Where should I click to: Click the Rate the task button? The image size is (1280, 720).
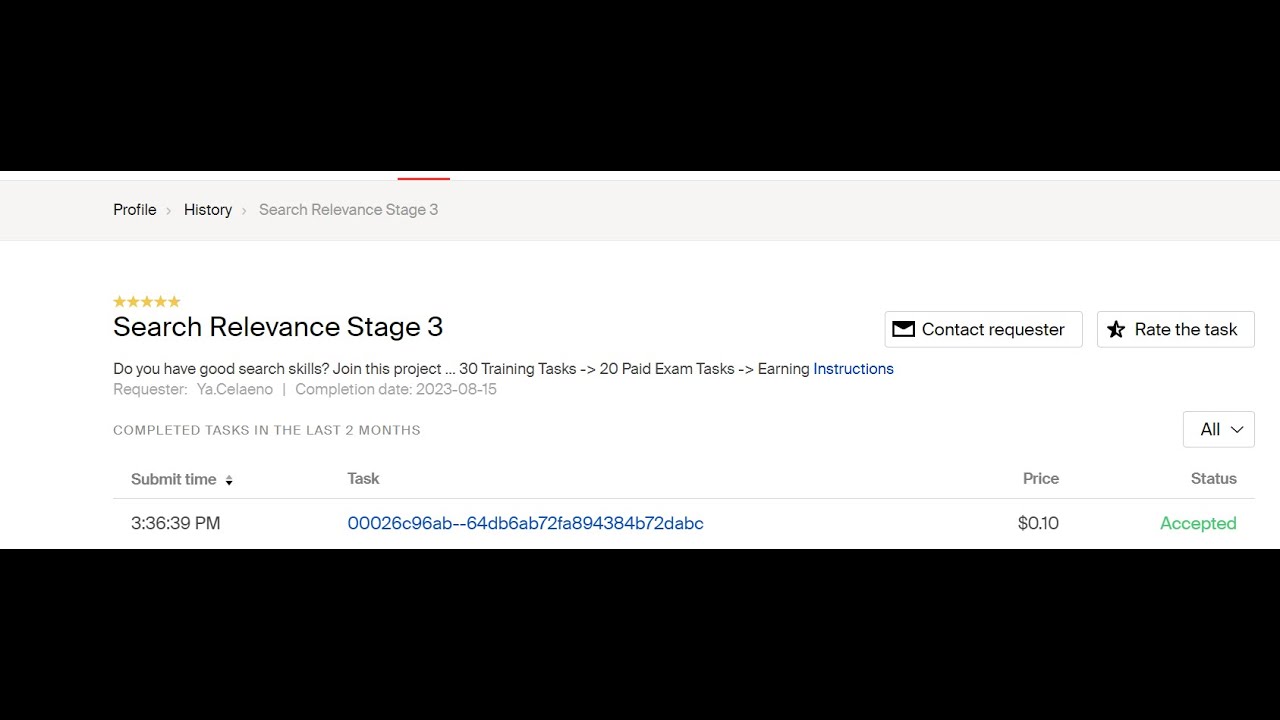pos(1175,329)
